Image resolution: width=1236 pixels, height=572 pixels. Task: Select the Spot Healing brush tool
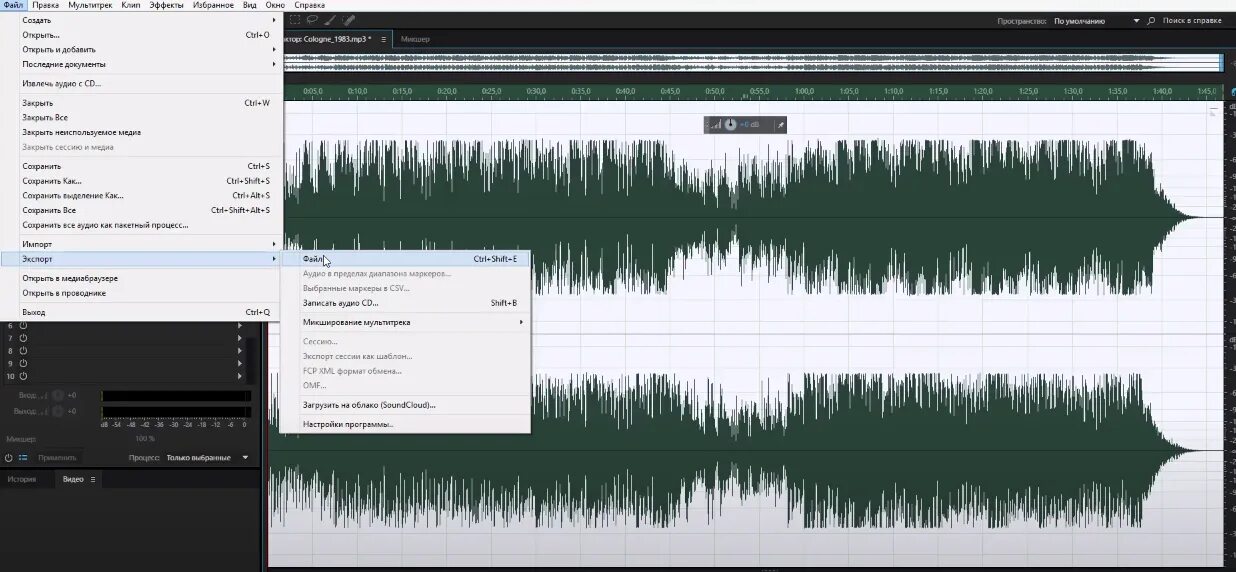[x=347, y=20]
